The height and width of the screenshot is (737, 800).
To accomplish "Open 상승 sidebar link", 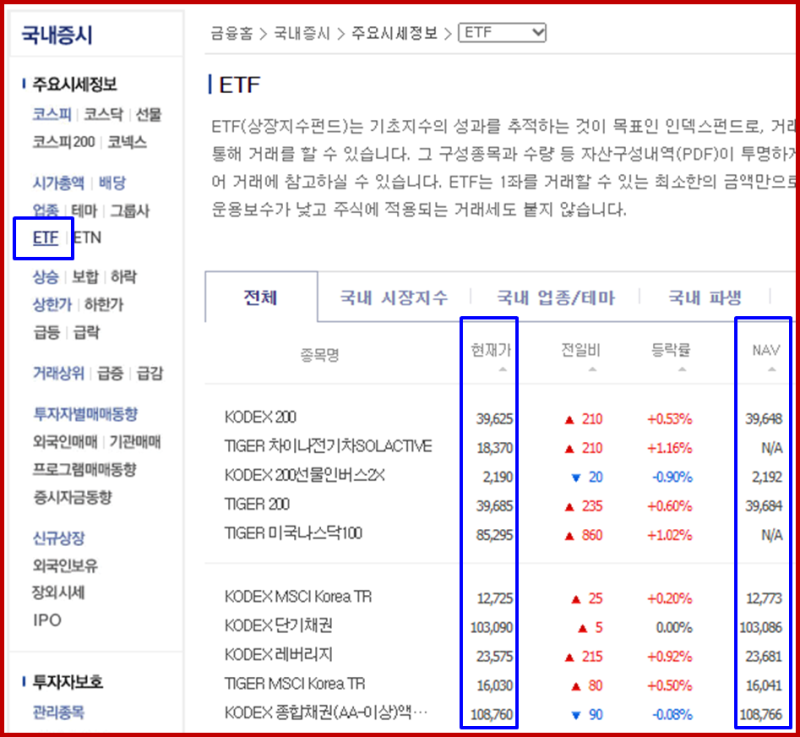I will click(45, 277).
